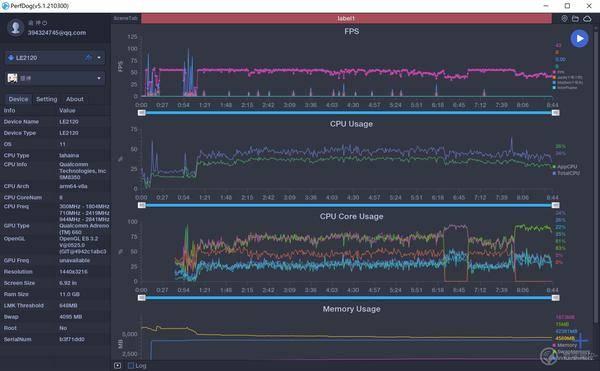Click the PerfDog logo in title bar
600x371 pixels.
click(x=5, y=6)
